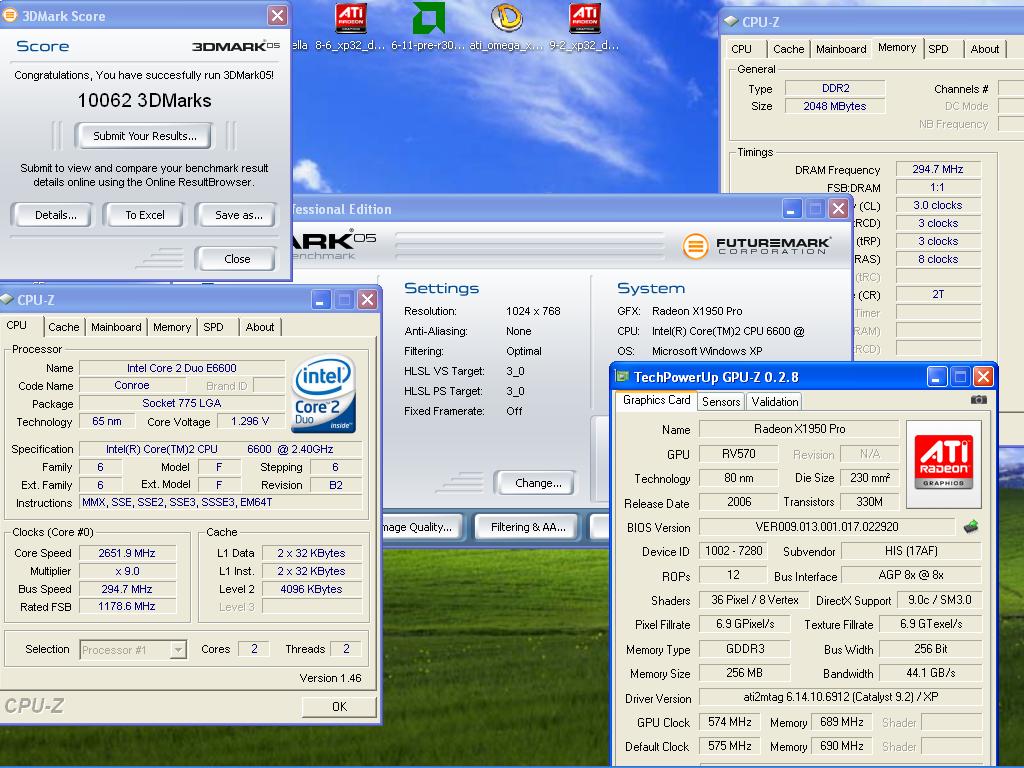Select SPD tab in background CPU-Z window

[938, 49]
